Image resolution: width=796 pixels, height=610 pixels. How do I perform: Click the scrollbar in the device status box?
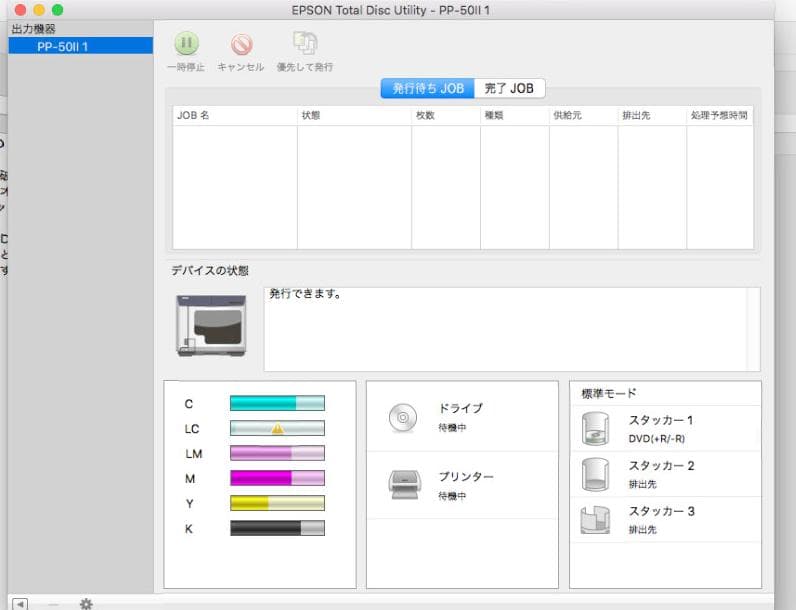click(753, 329)
